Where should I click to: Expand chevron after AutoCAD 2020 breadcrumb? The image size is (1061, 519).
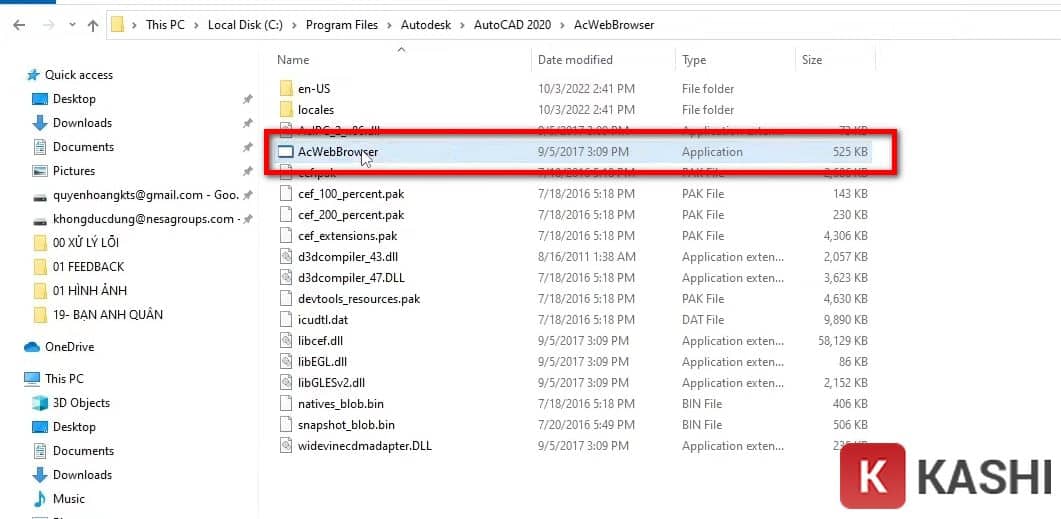(563, 25)
